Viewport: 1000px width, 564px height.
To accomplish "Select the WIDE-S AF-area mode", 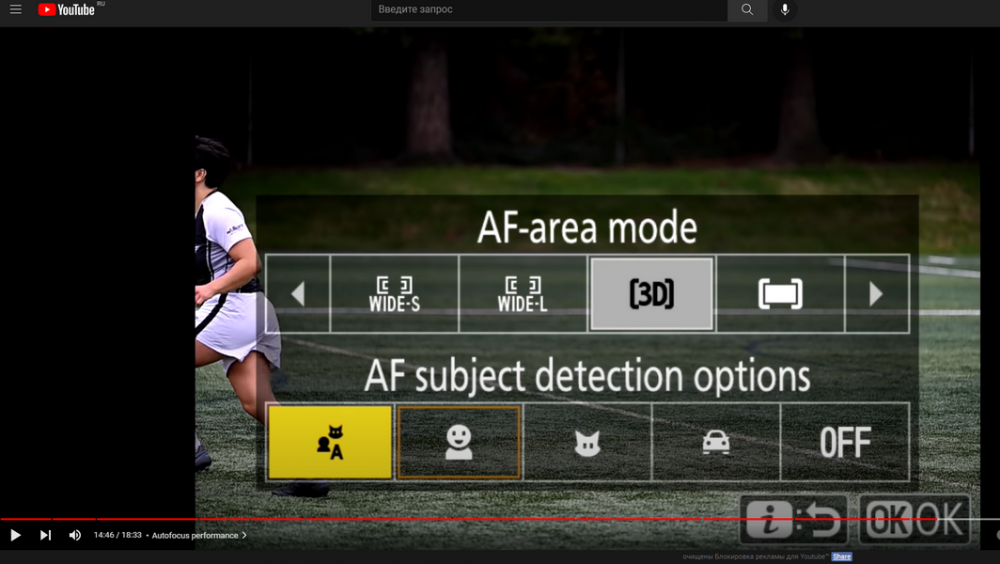I will 394,294.
